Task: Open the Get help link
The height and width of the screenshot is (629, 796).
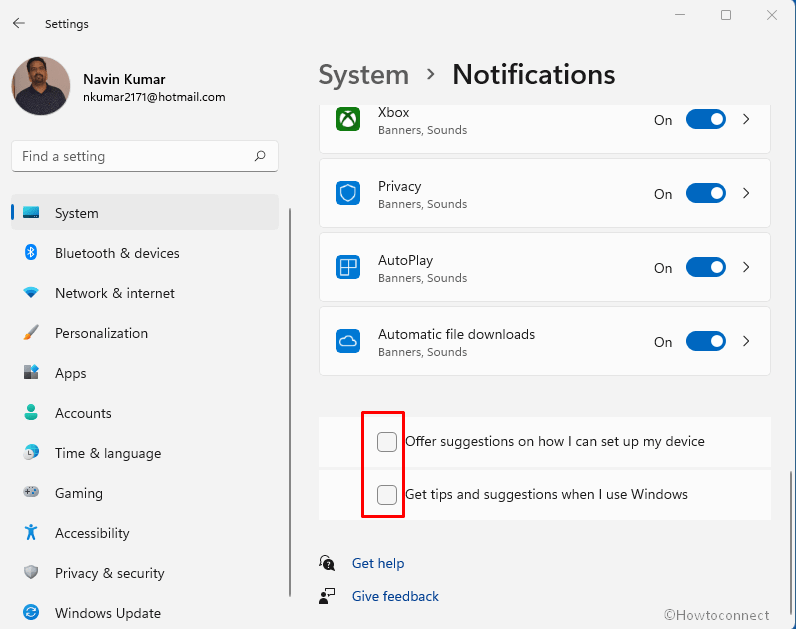Action: click(378, 564)
